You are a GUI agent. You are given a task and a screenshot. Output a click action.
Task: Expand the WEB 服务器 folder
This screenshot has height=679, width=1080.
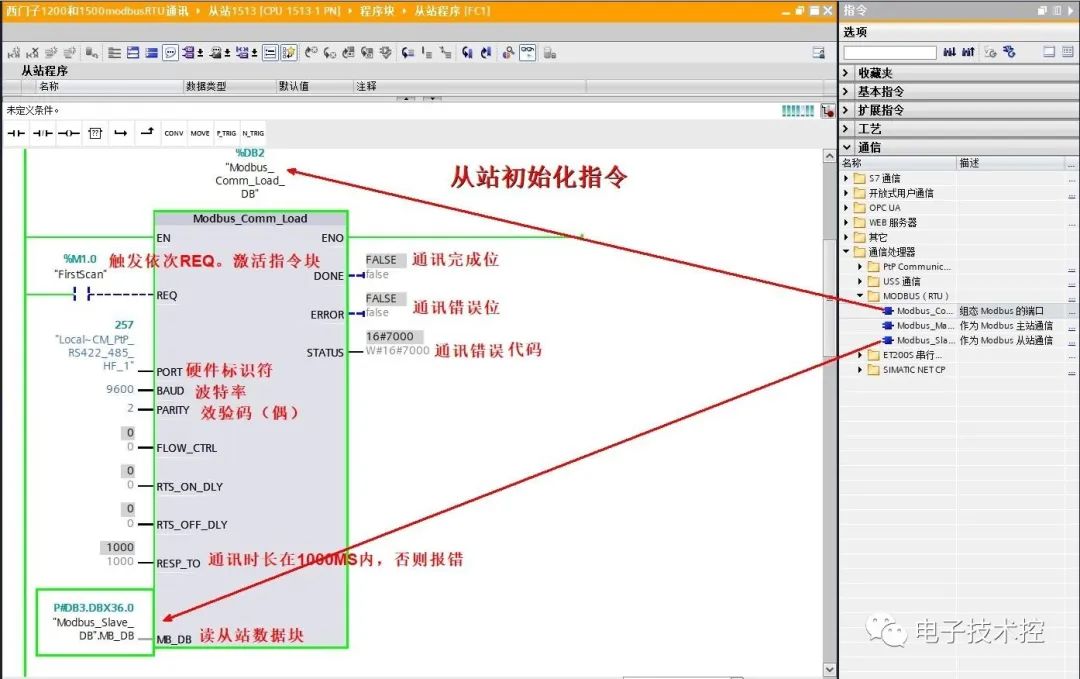click(x=847, y=222)
